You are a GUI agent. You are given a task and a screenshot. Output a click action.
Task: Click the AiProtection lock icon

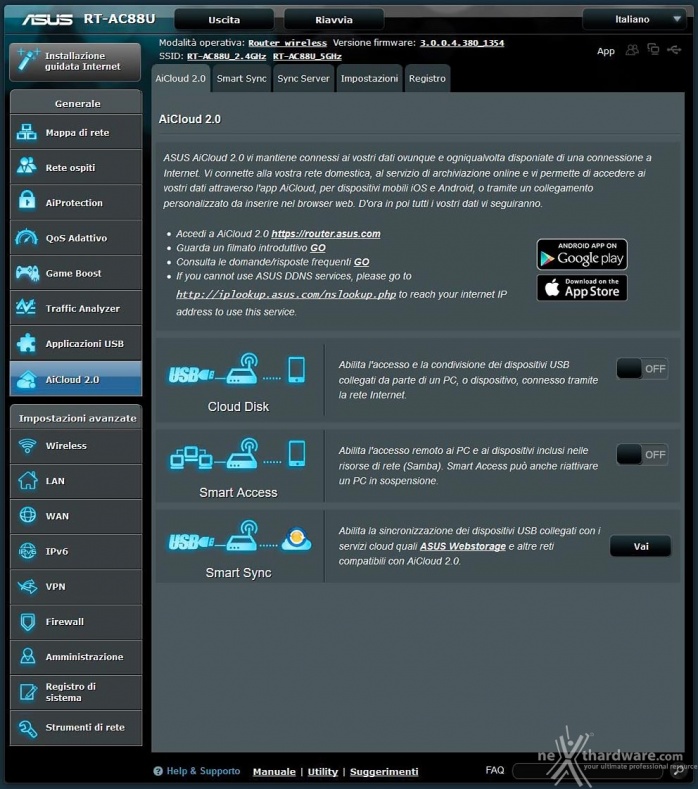pos(27,200)
